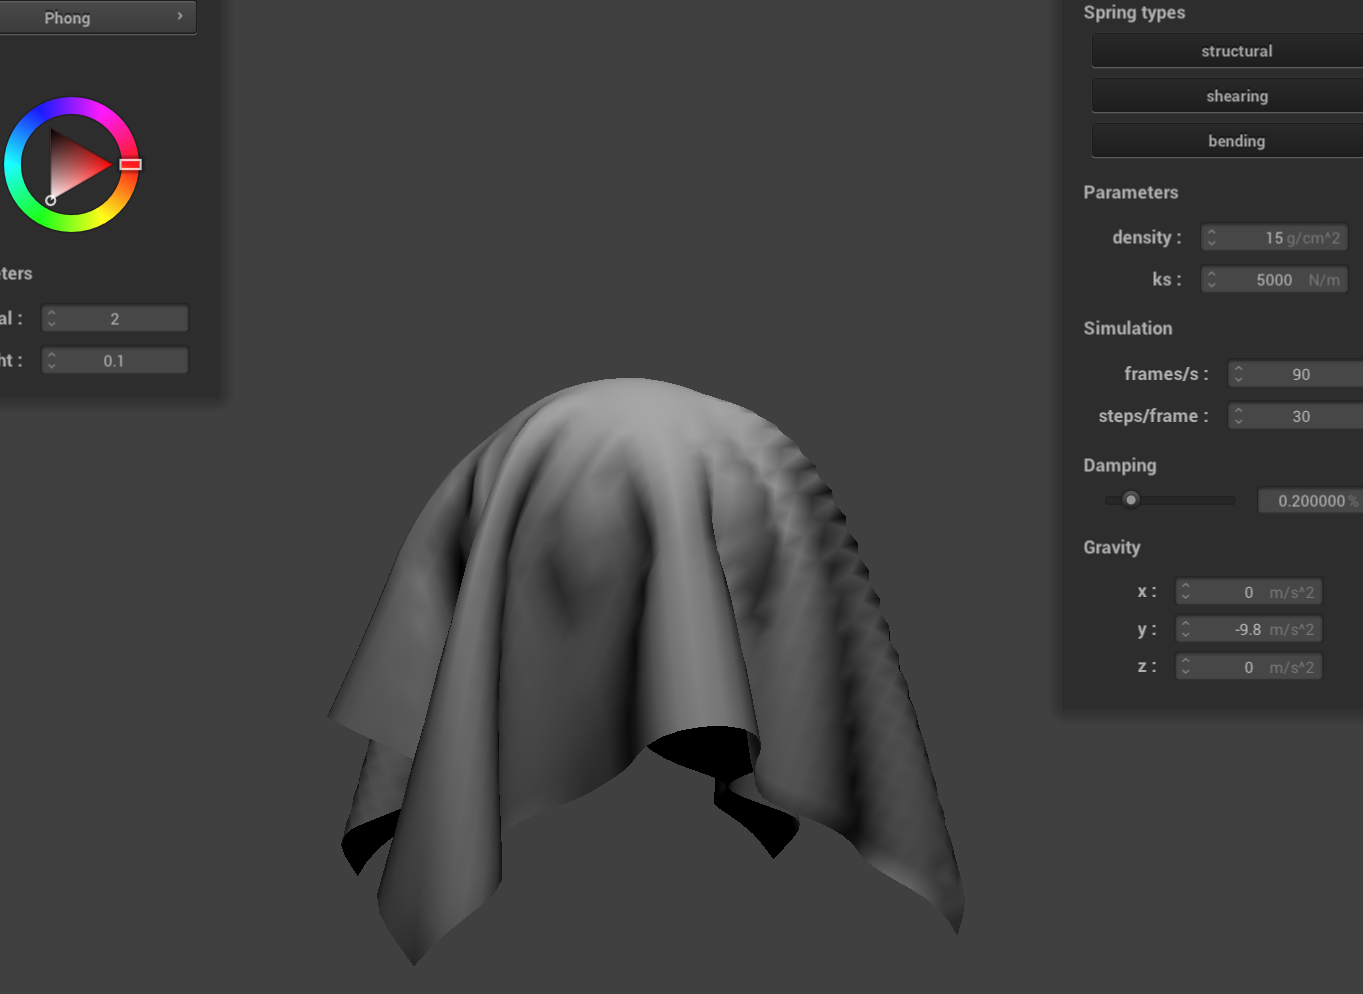
Task: Click the stepper arrows beside value 2
Action: 52,319
